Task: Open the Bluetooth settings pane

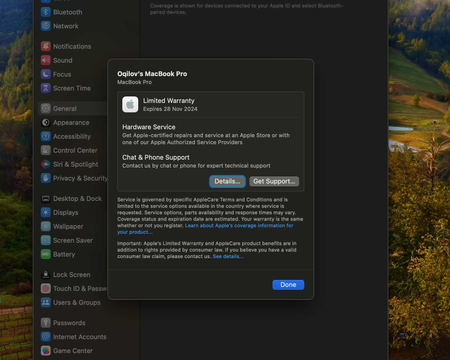Action: click(x=68, y=12)
